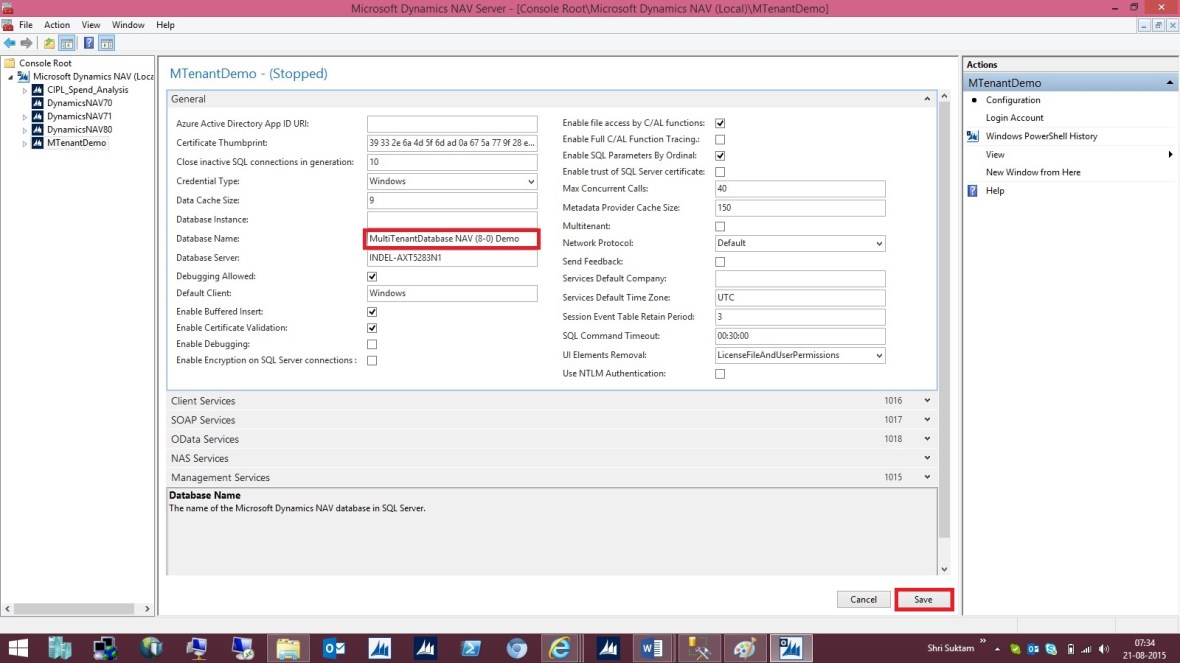Click the Up One Level folder icon
The image size is (1180, 663).
(49, 43)
